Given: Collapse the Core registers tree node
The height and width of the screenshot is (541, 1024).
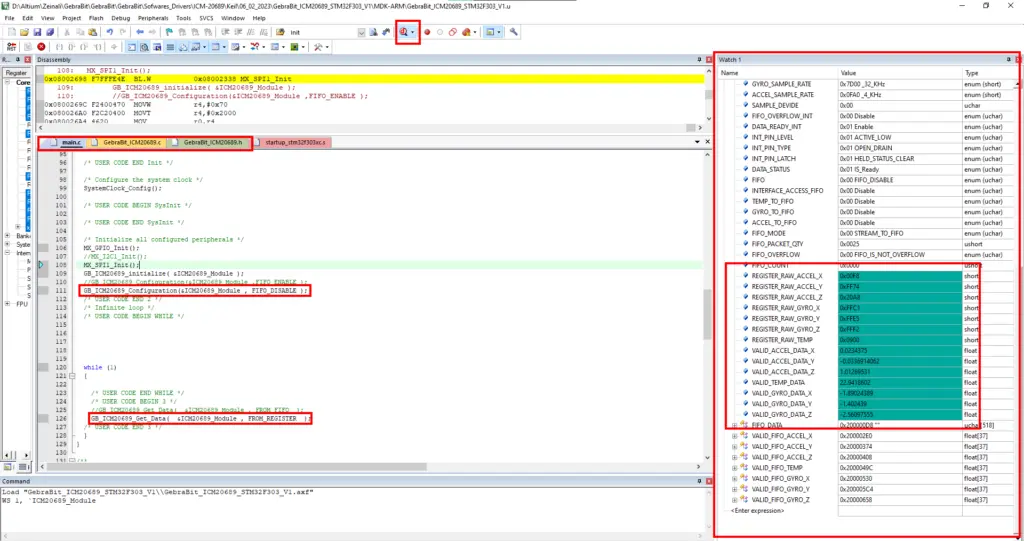Looking at the screenshot, I should 8,83.
